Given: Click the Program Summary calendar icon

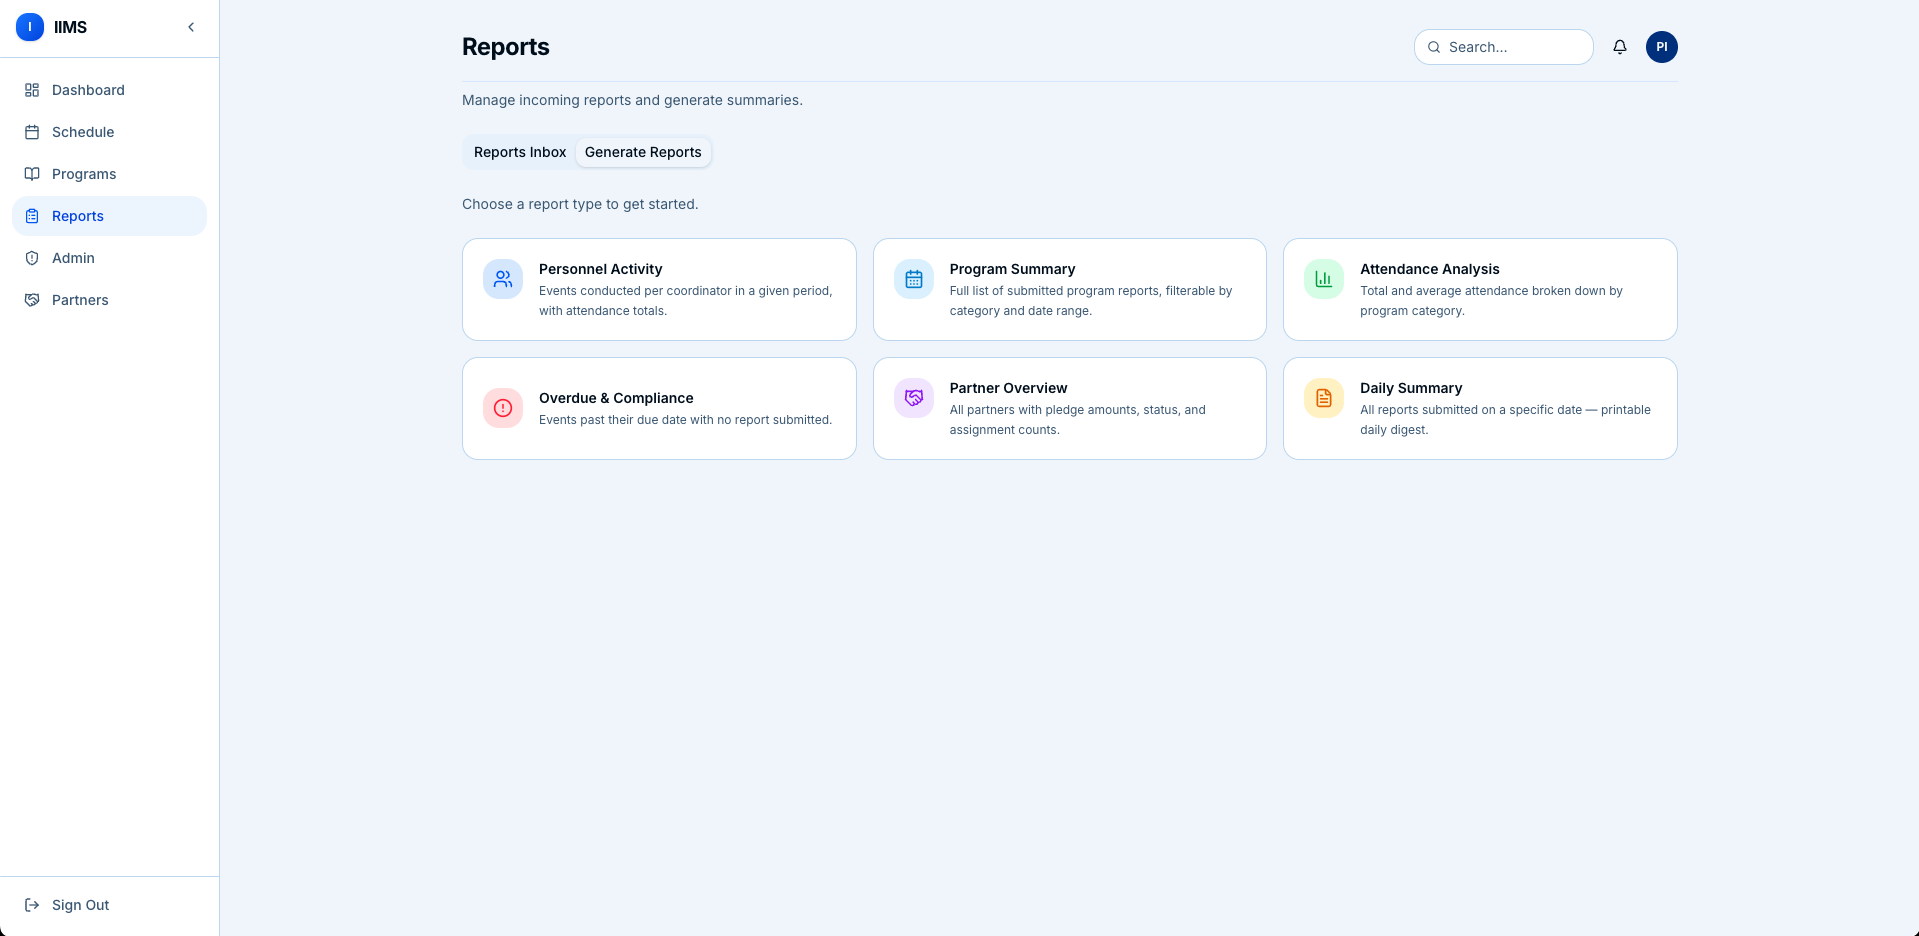Looking at the screenshot, I should [913, 279].
